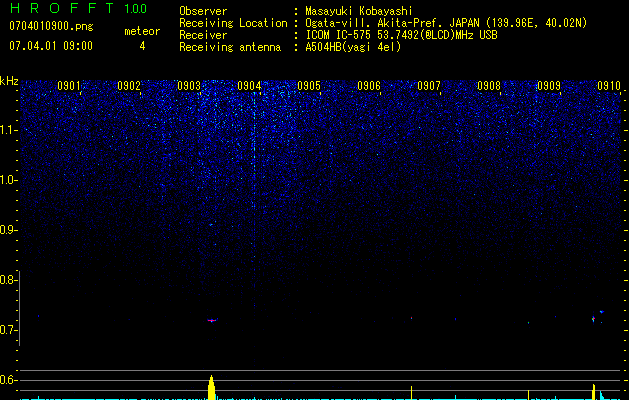
Task: Click the green 'meteor' label
Action: tap(142, 31)
